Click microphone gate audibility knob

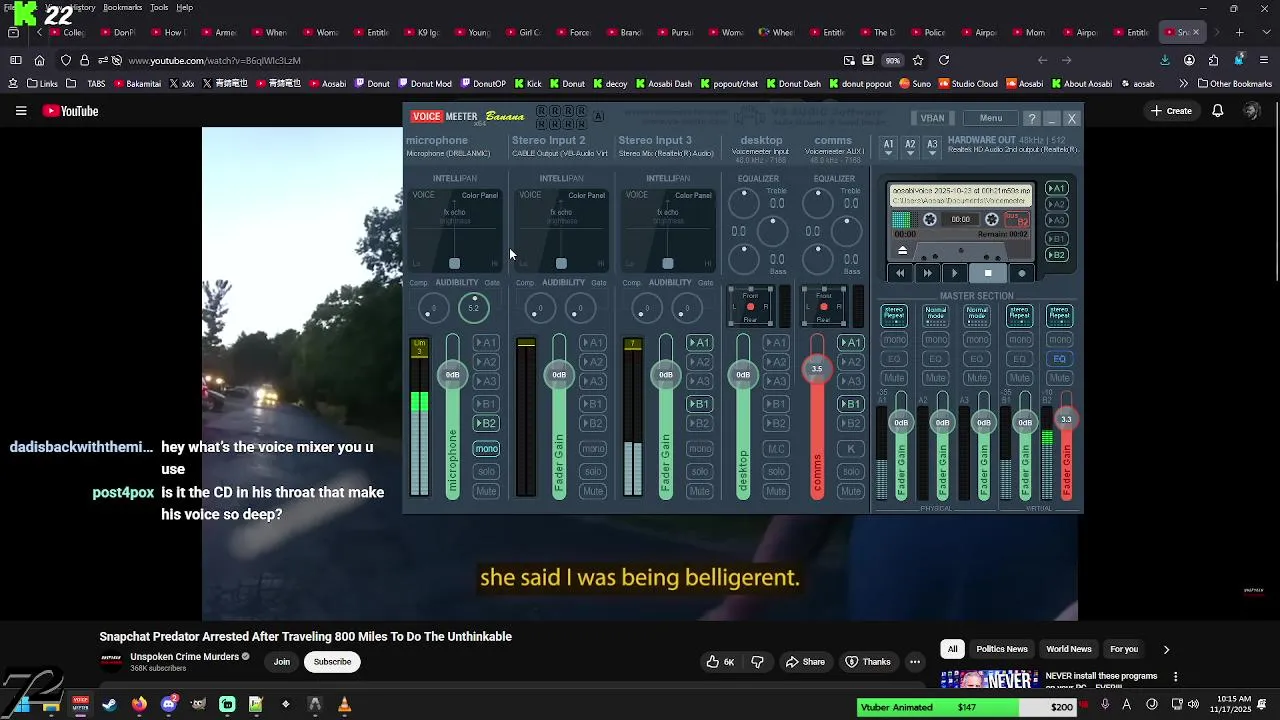474,308
